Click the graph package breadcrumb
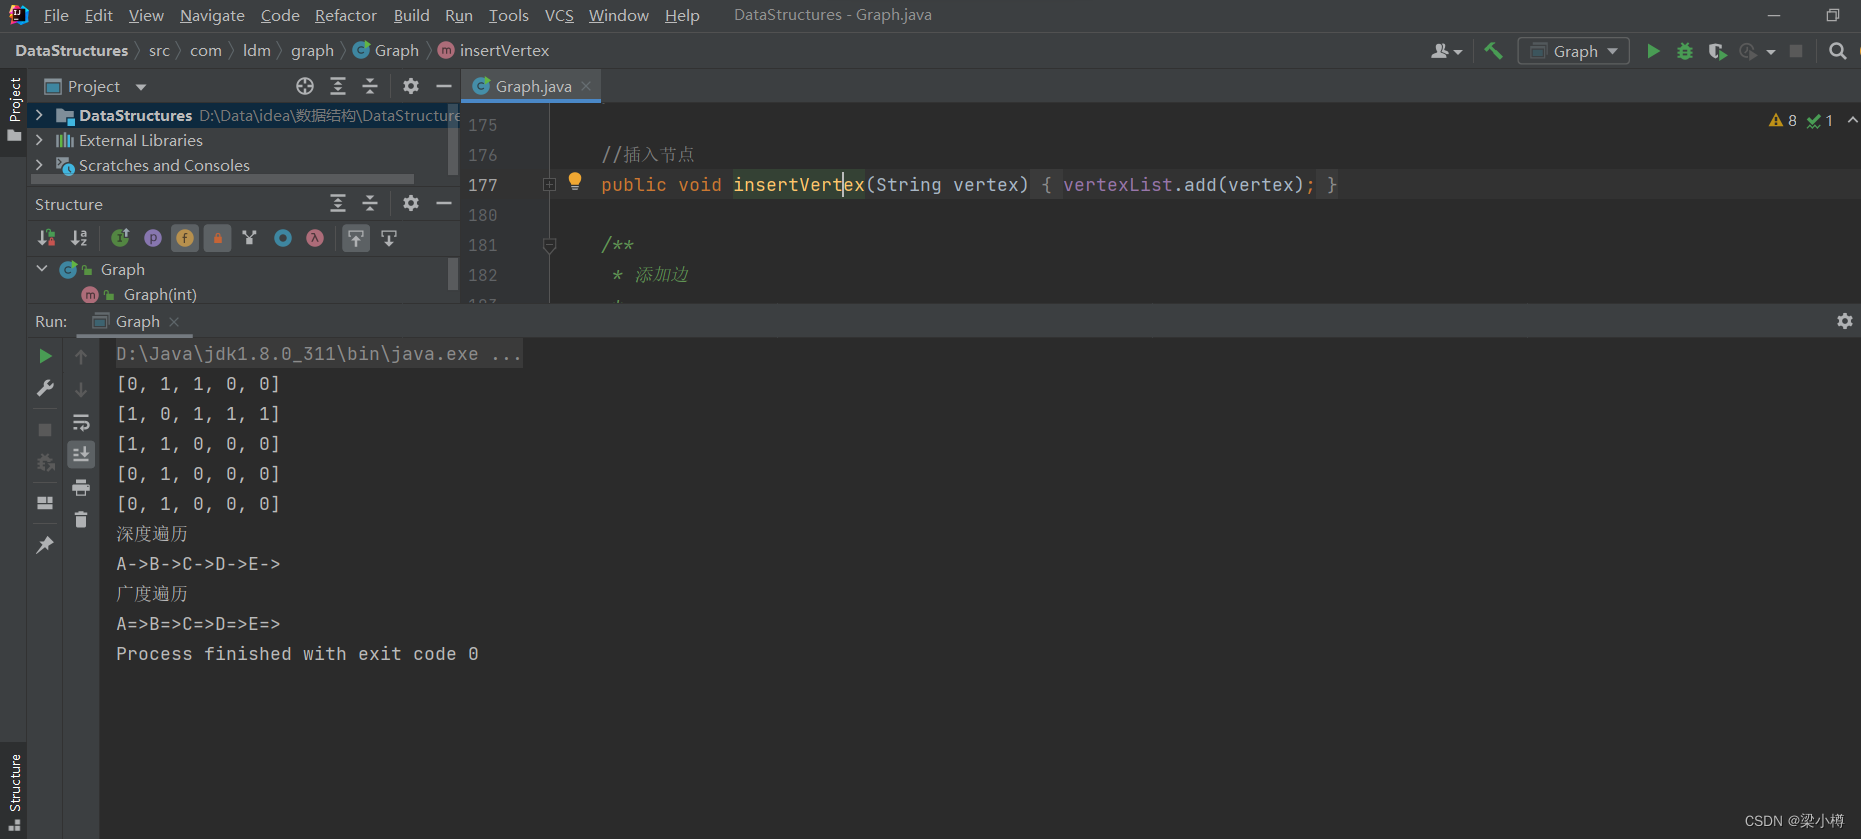The height and width of the screenshot is (839, 1861). point(312,50)
